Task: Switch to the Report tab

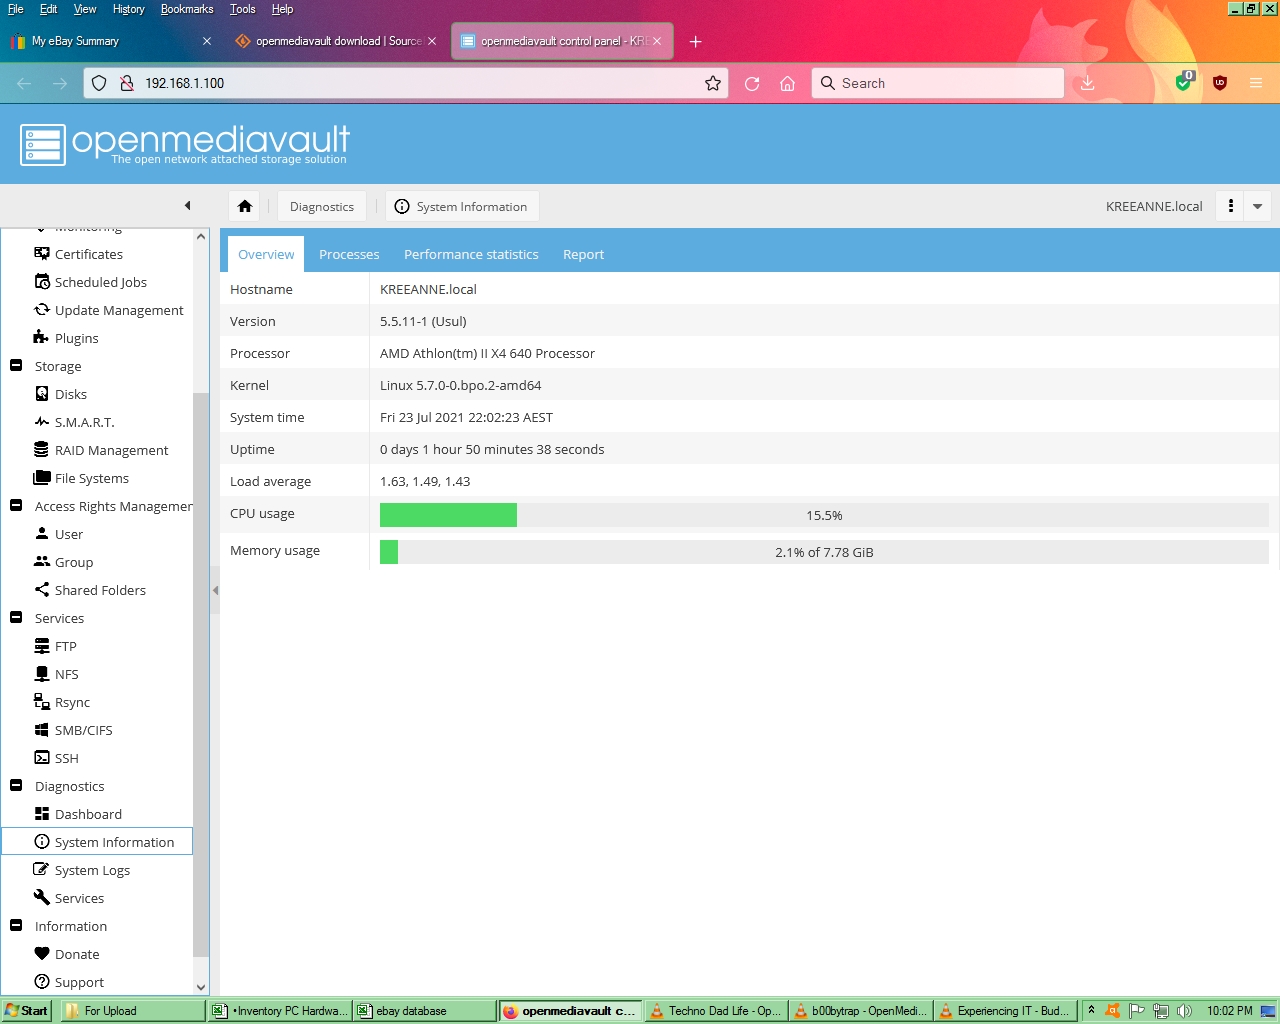Action: click(583, 254)
